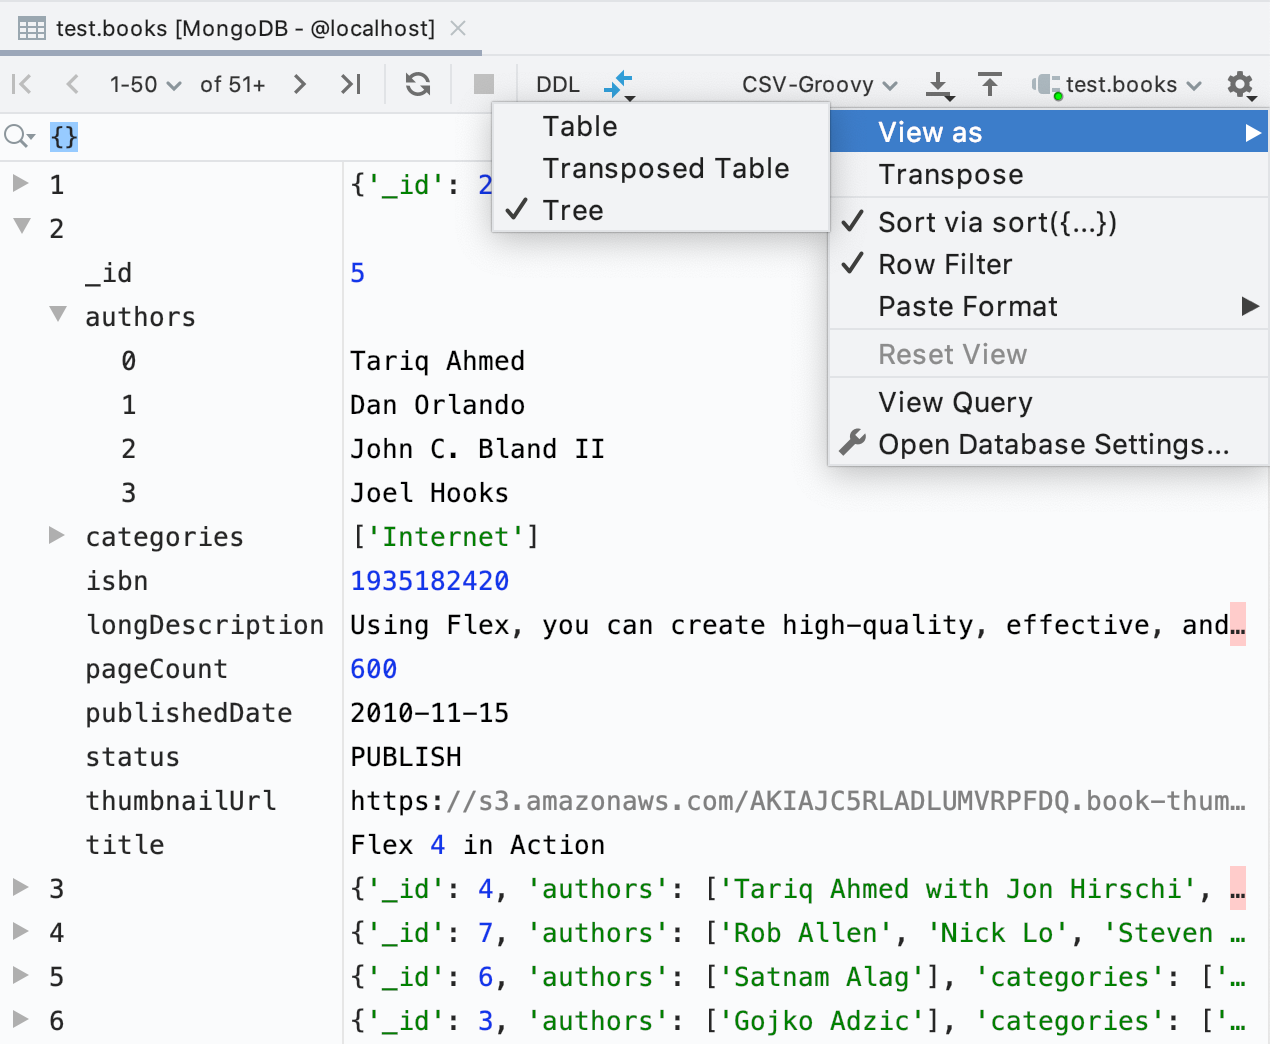Viewport: 1270px width, 1044px height.
Task: Click the table icon on test.books tab
Action: (32, 28)
